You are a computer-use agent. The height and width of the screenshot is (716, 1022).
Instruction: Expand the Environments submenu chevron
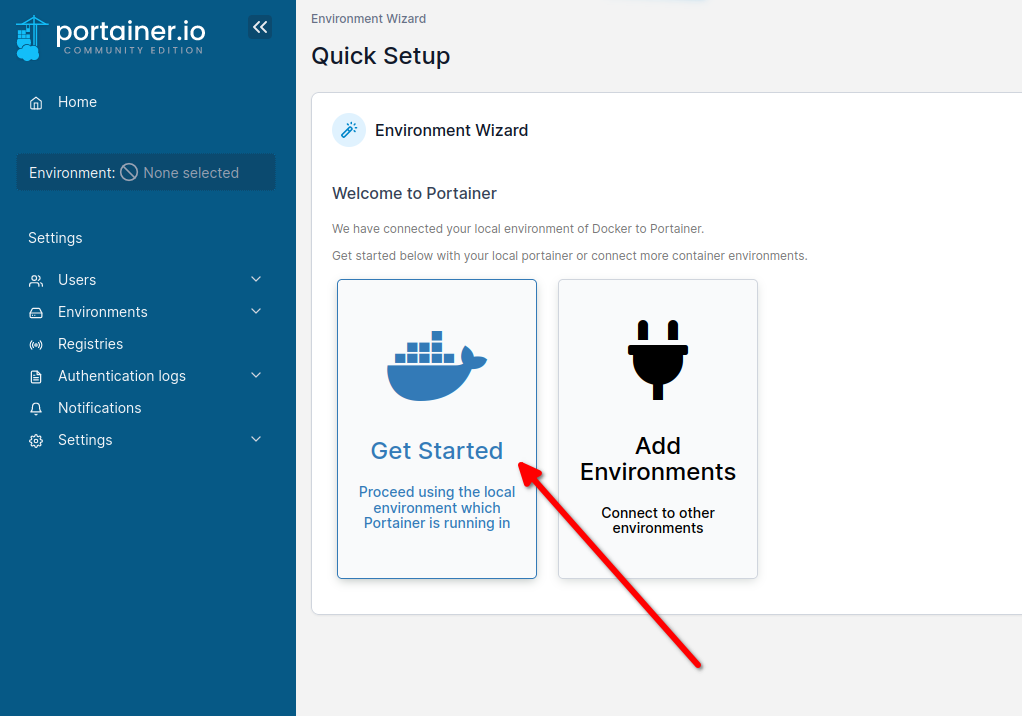pyautogui.click(x=256, y=311)
